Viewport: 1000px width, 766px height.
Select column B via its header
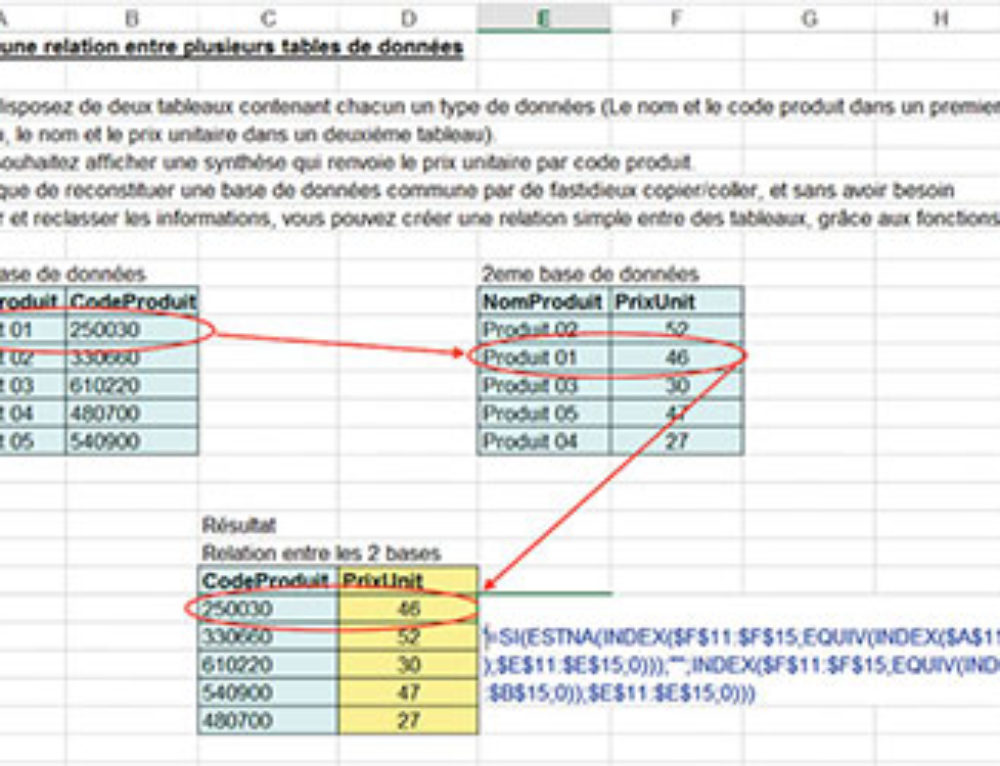[133, 15]
